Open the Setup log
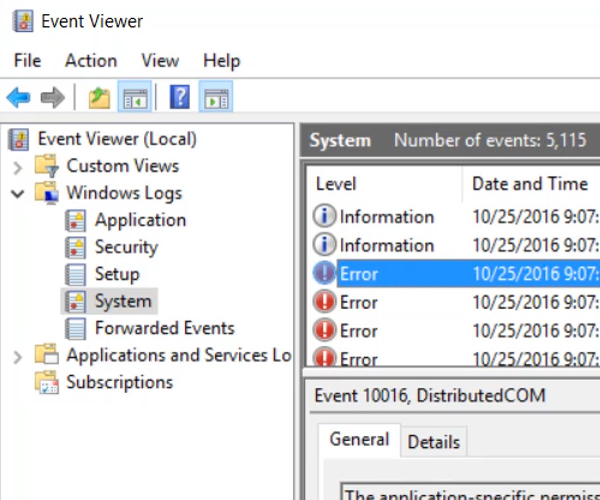The width and height of the screenshot is (600, 500). (x=117, y=274)
